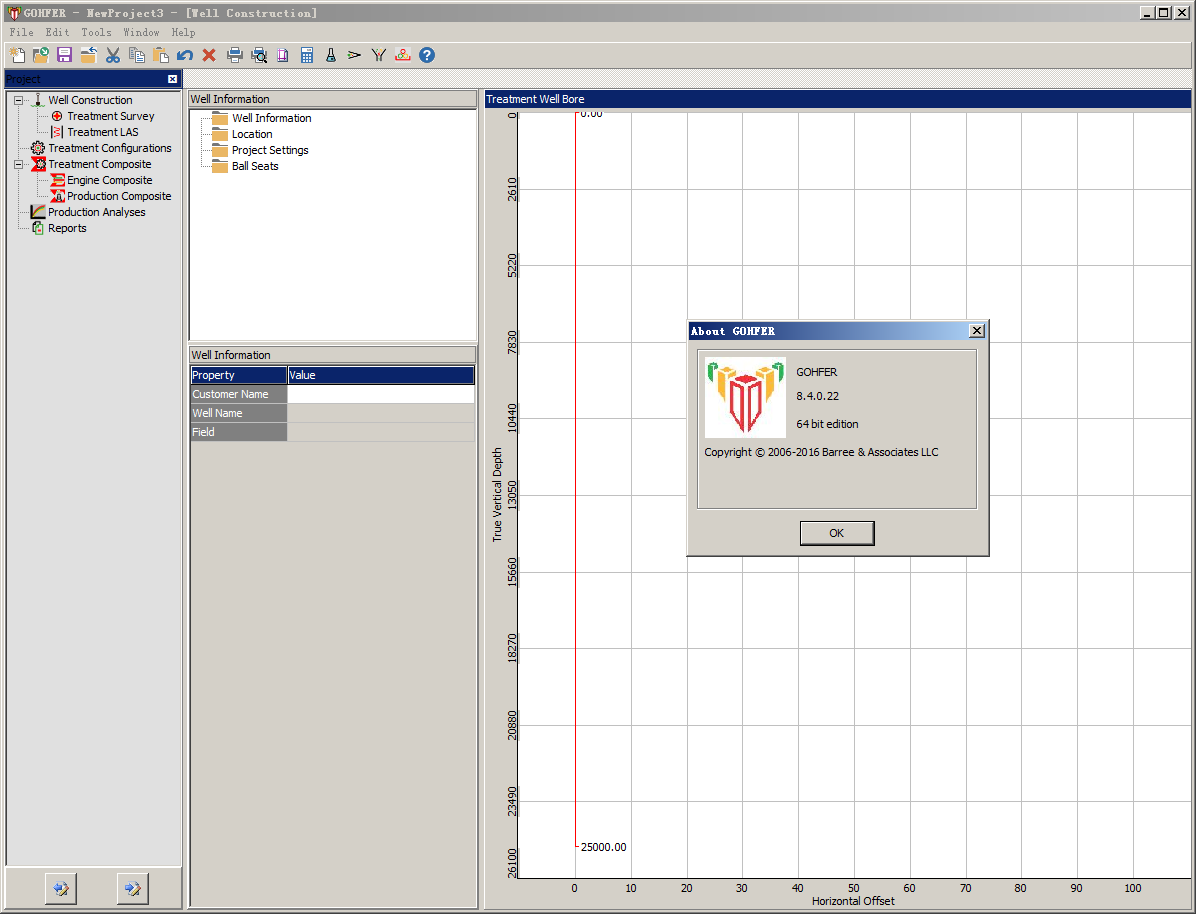The image size is (1196, 914).
Task: Select Treatment LAS in the project tree
Action: point(103,132)
